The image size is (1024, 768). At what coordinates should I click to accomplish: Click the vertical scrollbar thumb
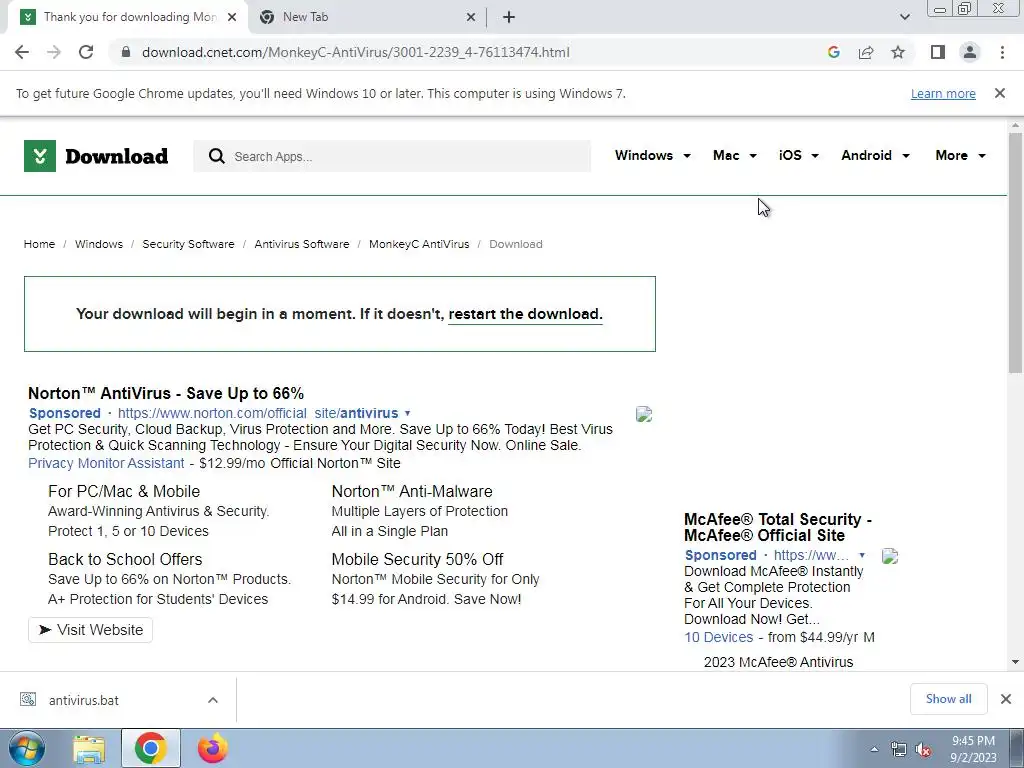[x=1016, y=253]
